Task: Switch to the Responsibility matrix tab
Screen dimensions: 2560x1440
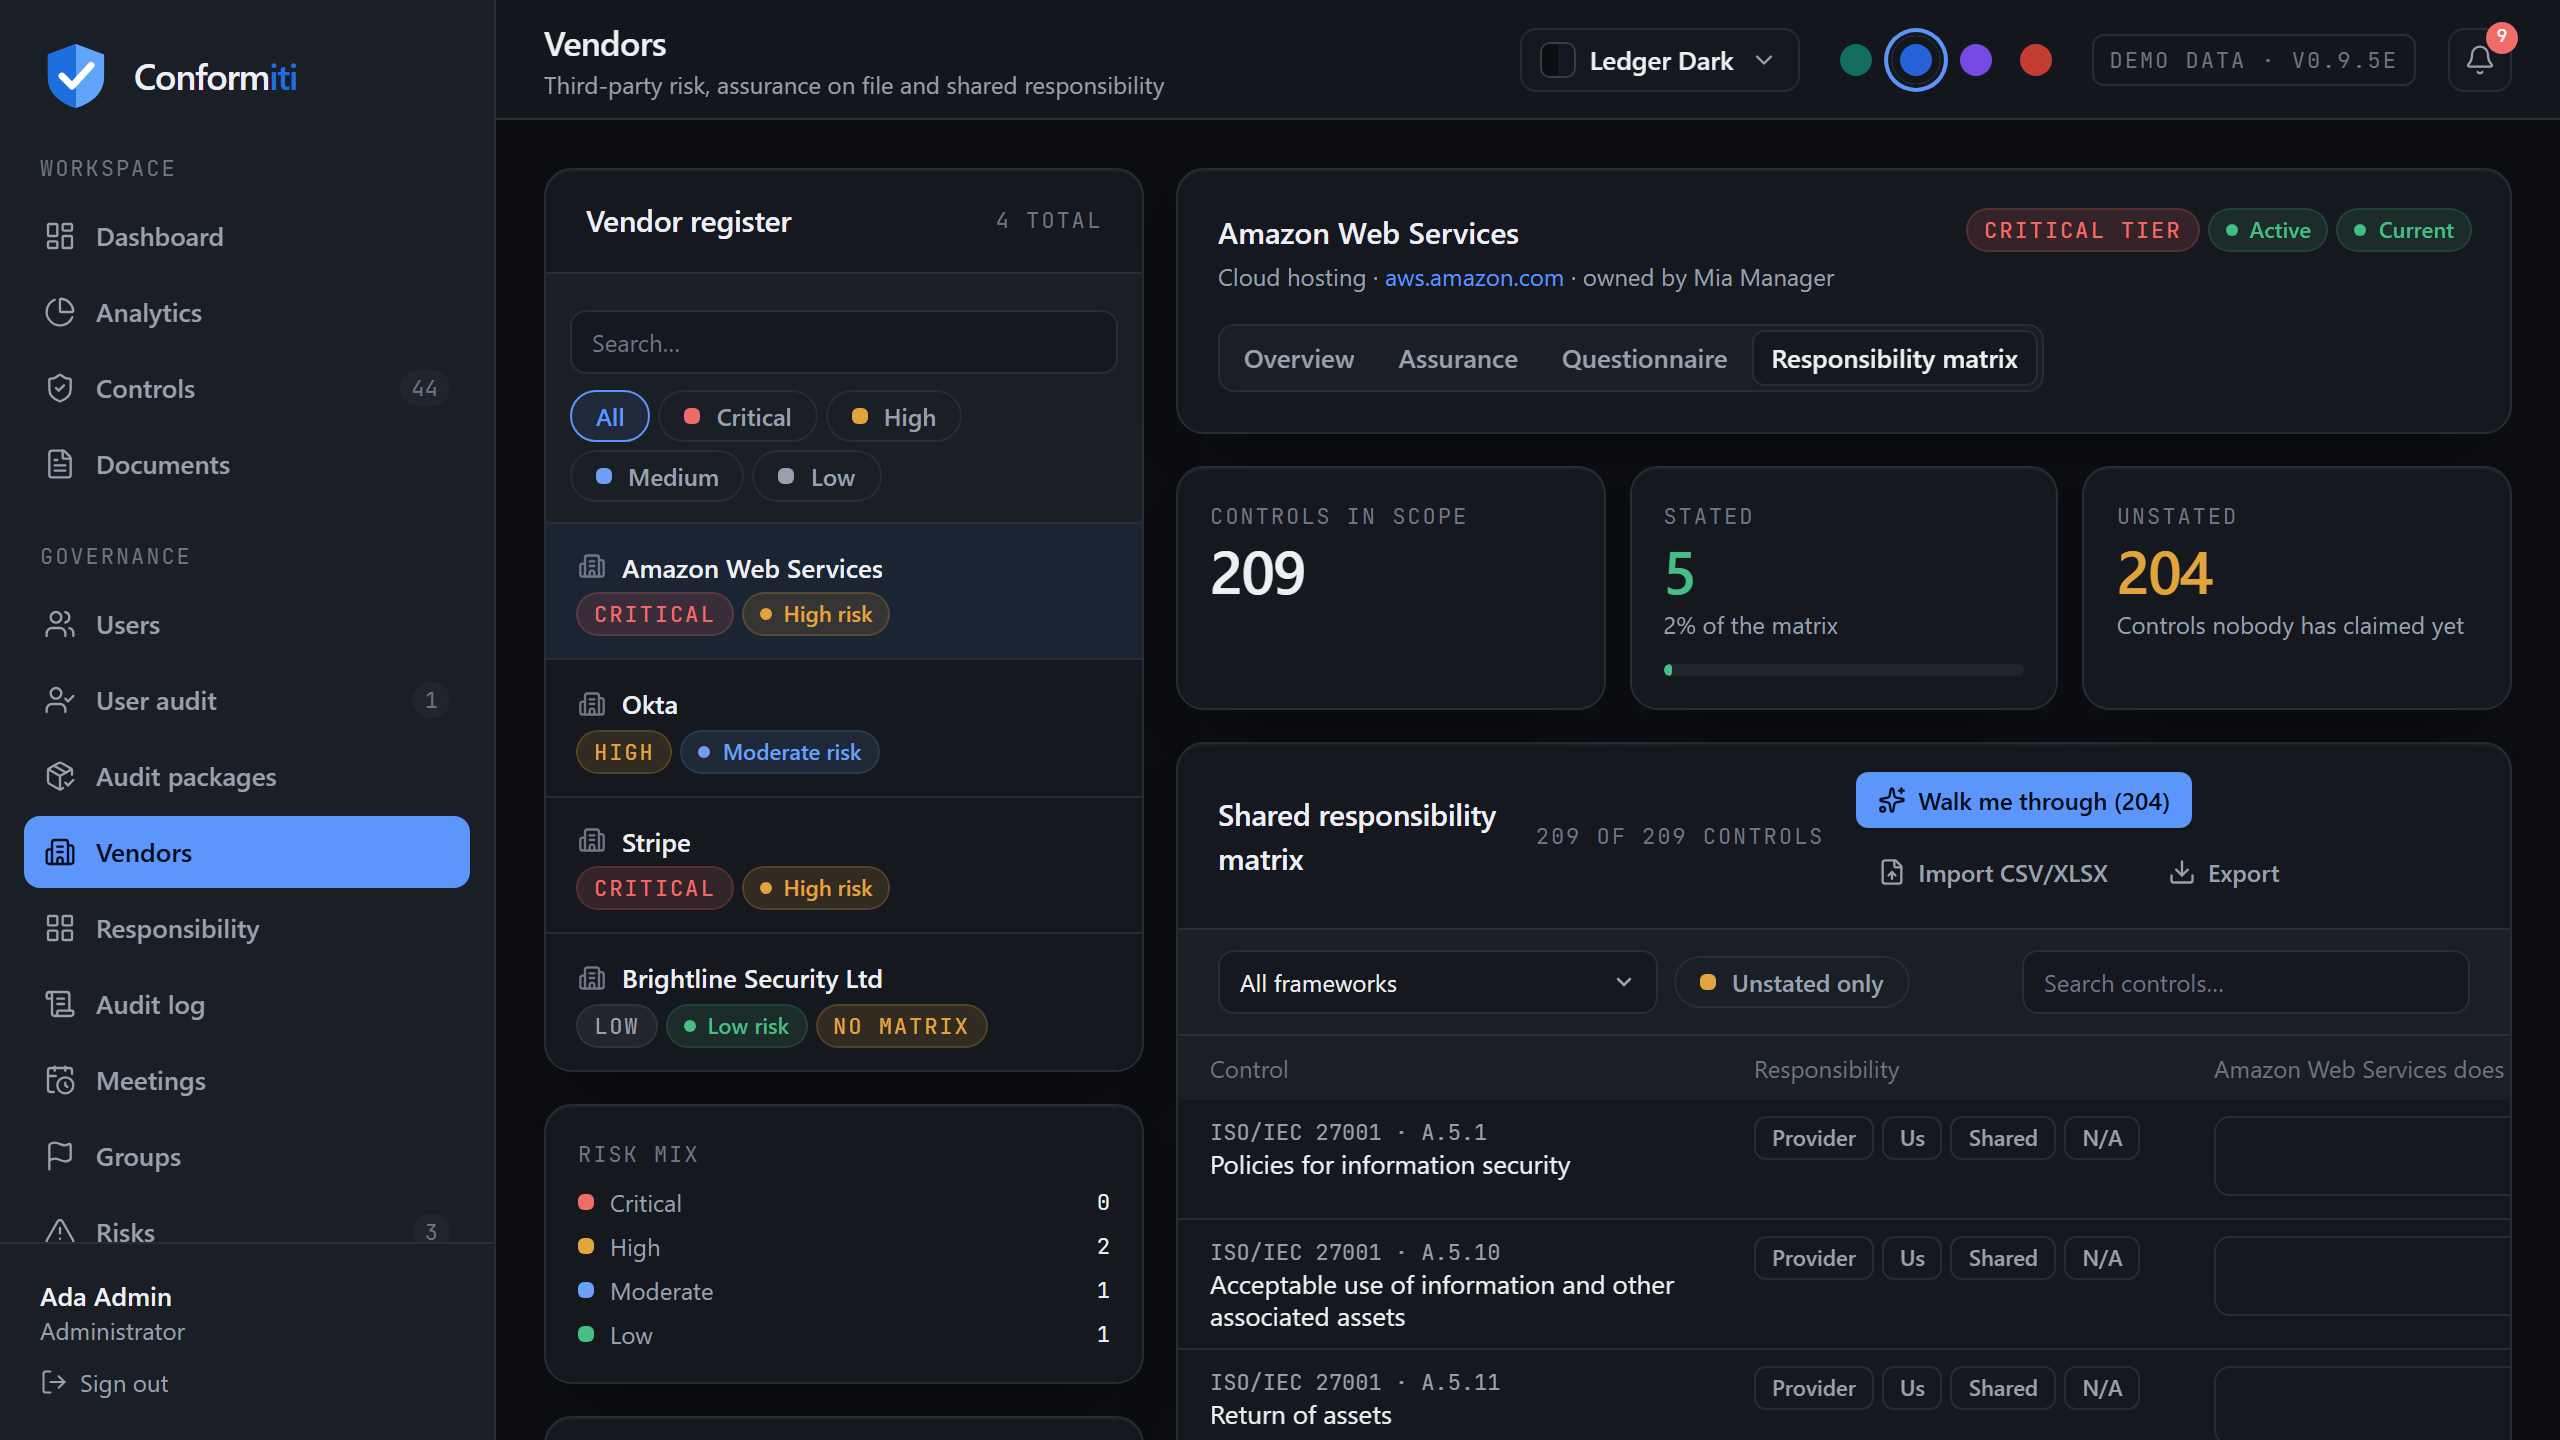Action: [1894, 358]
